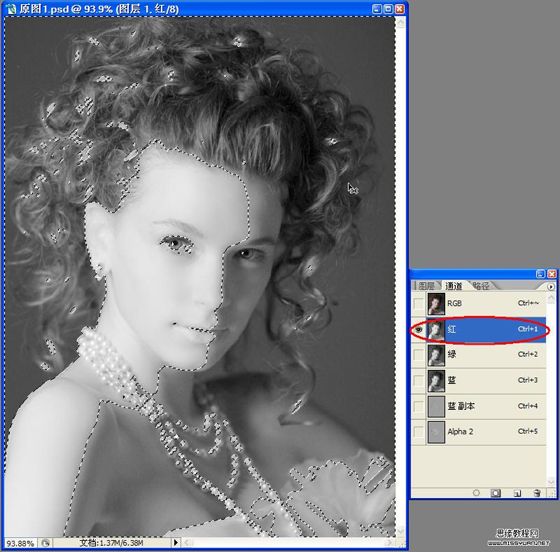Close the Channels panel window
Viewport: 560px width, 552px height.
click(x=552, y=274)
